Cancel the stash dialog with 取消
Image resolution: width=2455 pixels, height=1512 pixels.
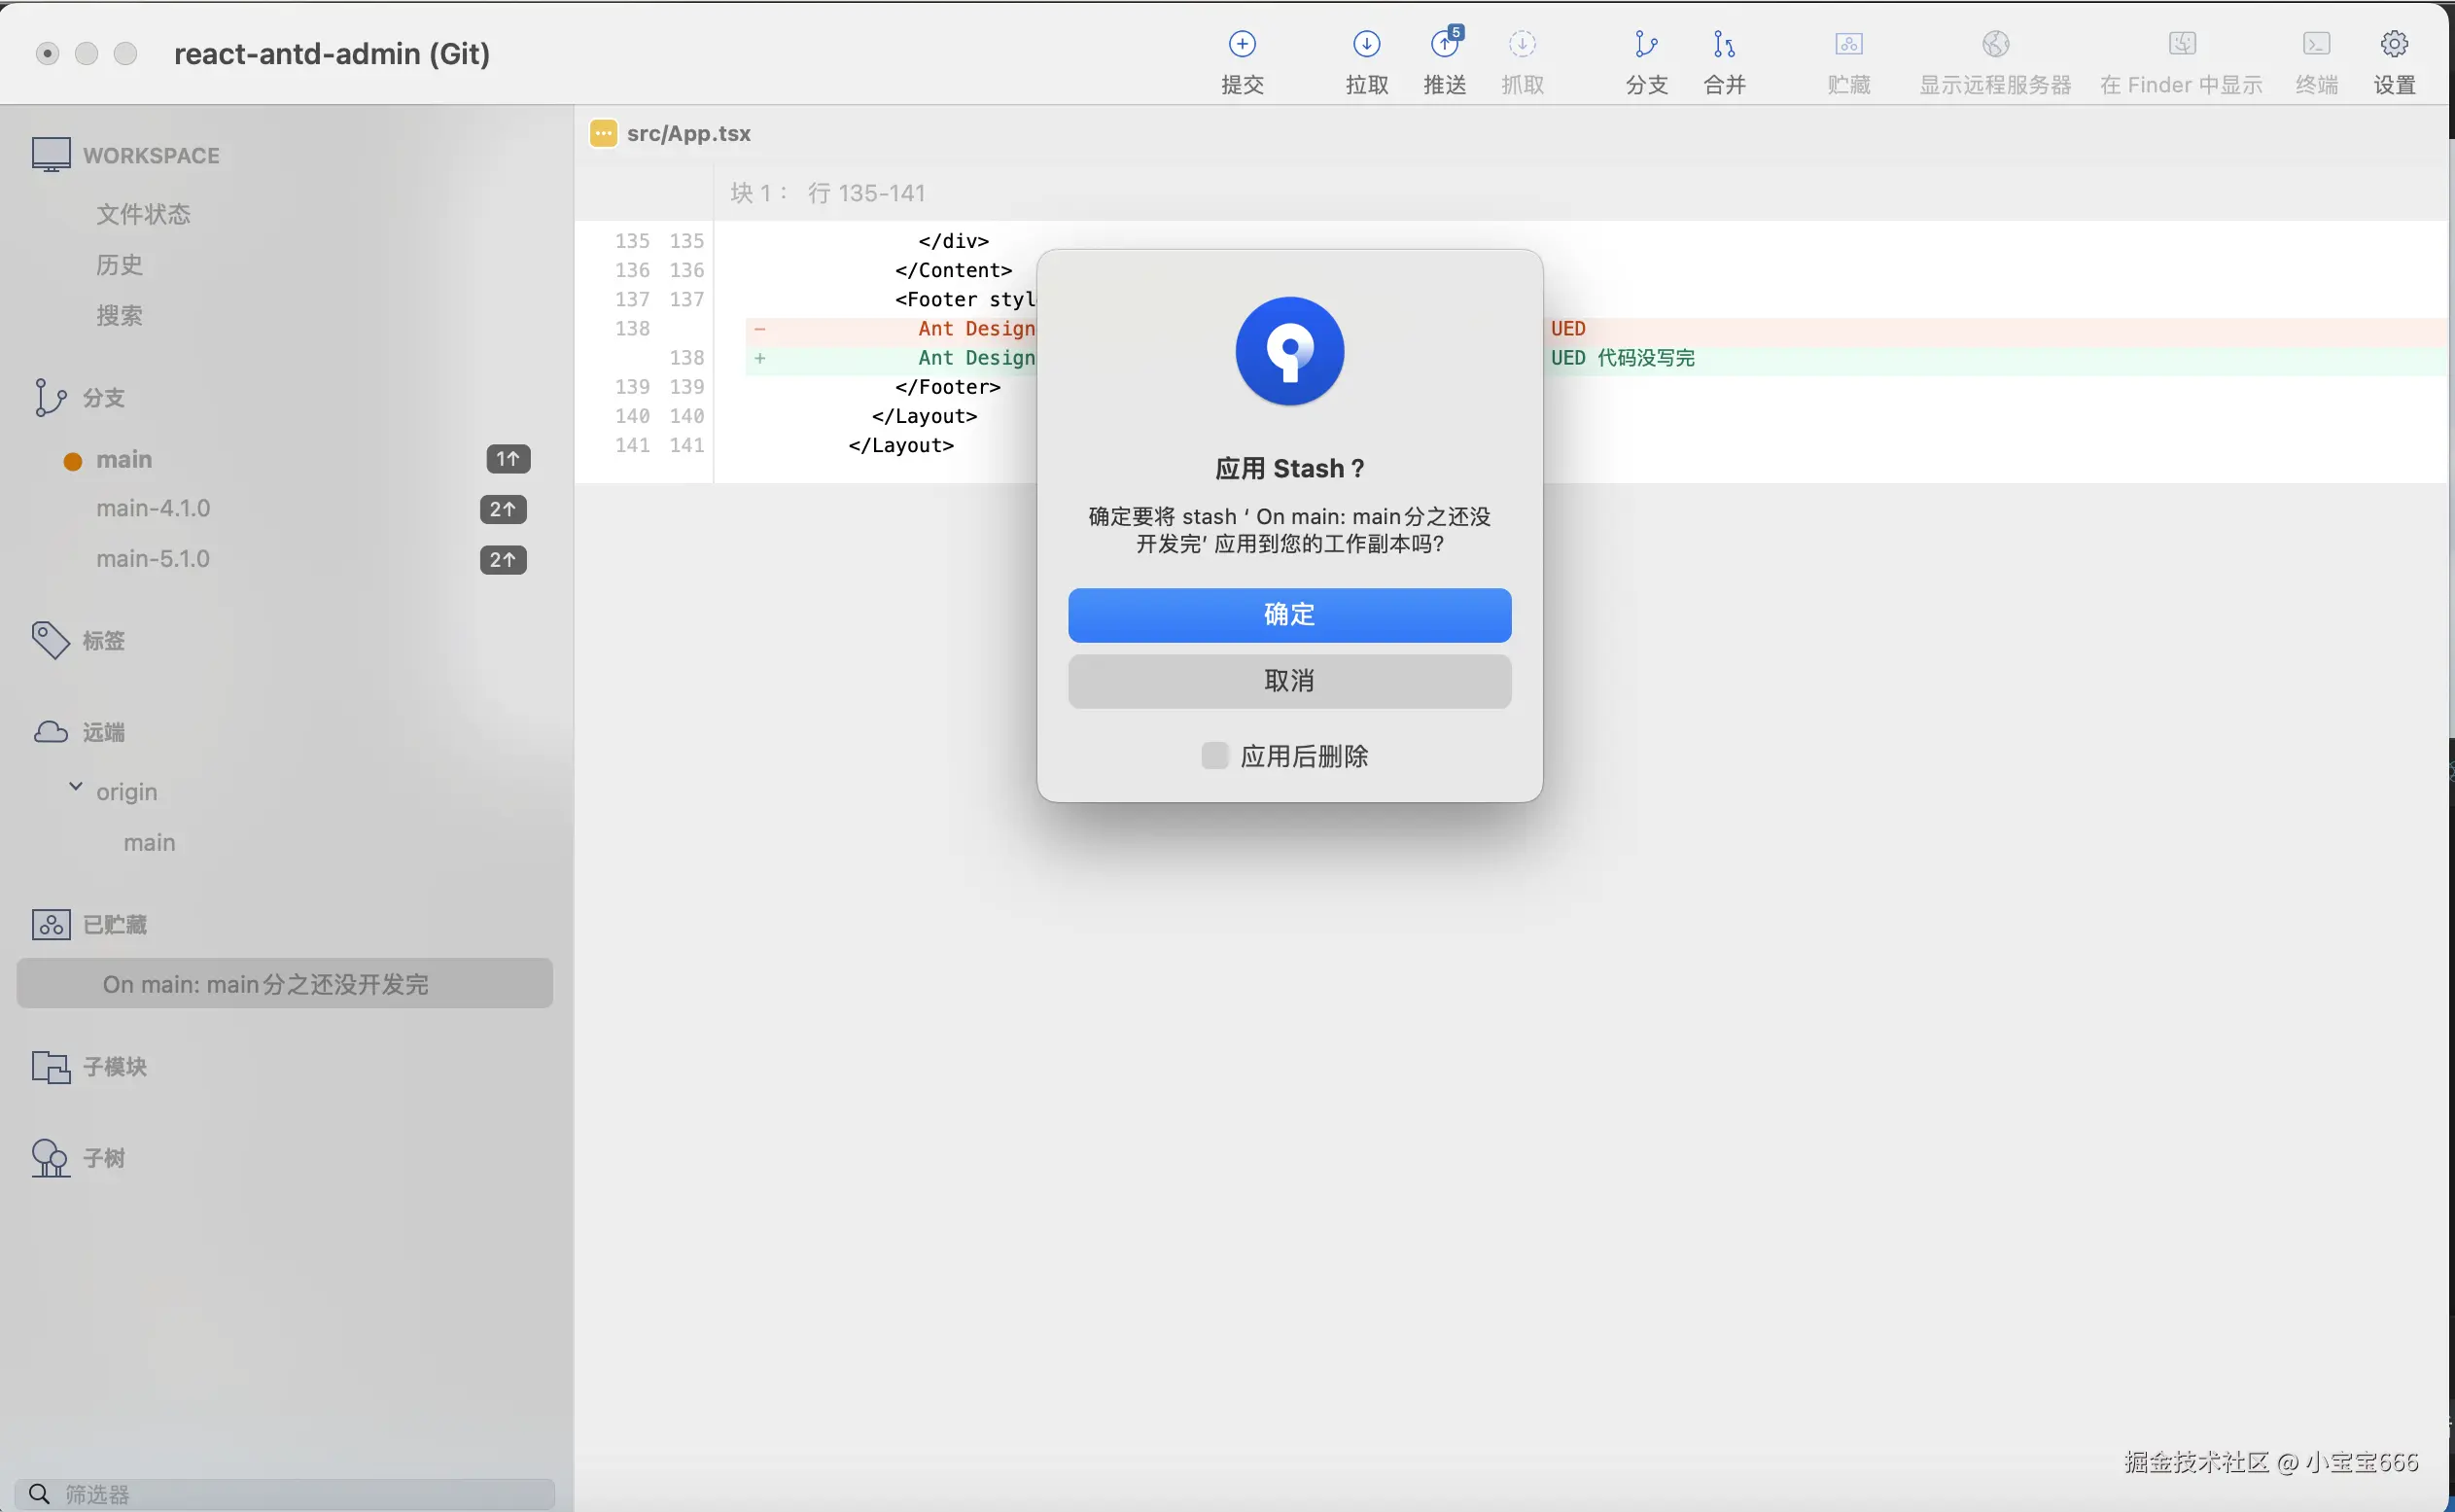tap(1289, 680)
